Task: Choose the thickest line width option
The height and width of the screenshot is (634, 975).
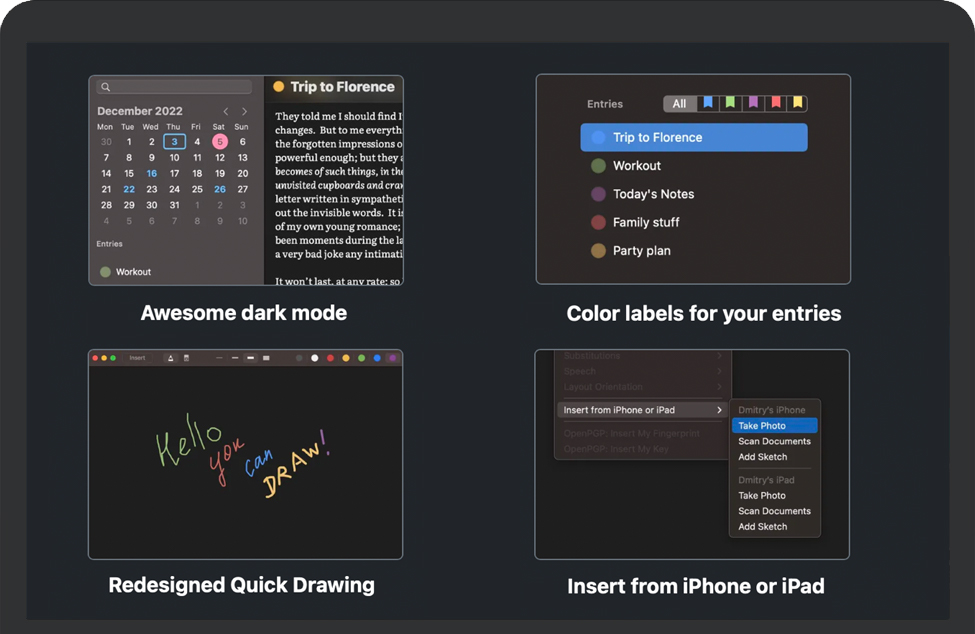Action: (266, 358)
